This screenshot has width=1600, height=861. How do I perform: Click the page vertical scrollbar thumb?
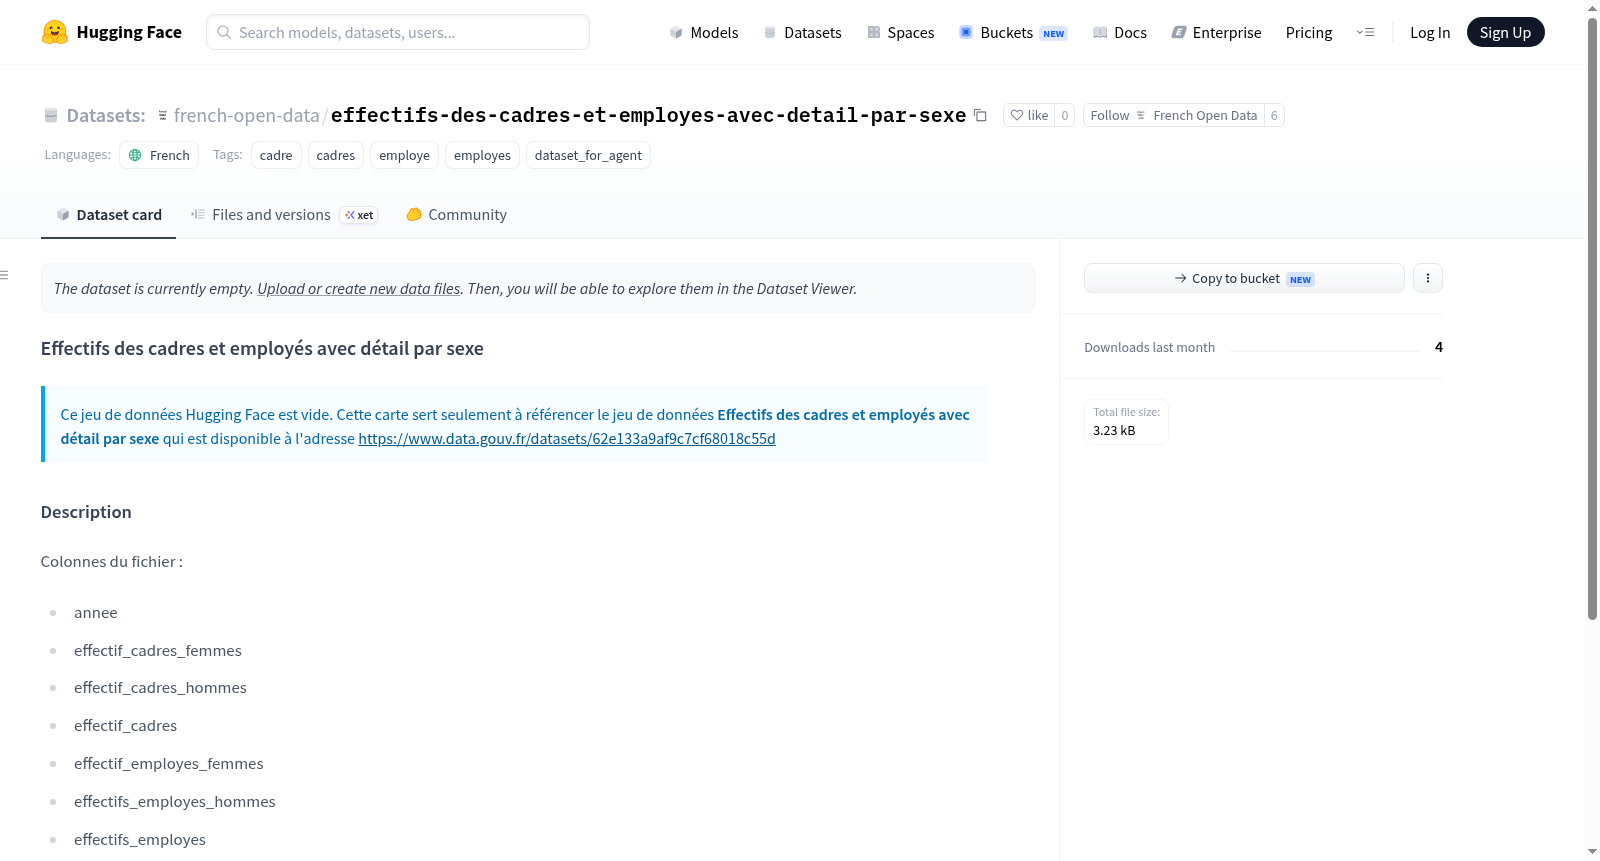tap(1592, 318)
